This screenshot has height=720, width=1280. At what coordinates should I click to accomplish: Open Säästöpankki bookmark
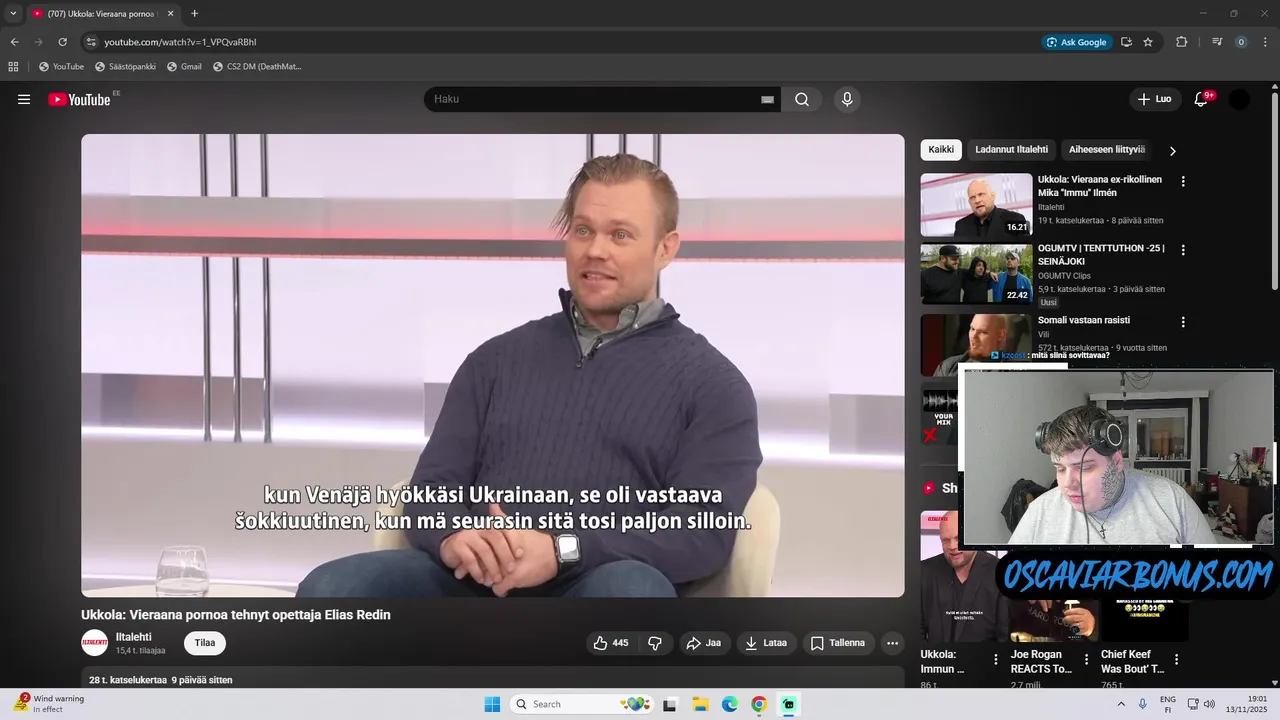click(126, 67)
